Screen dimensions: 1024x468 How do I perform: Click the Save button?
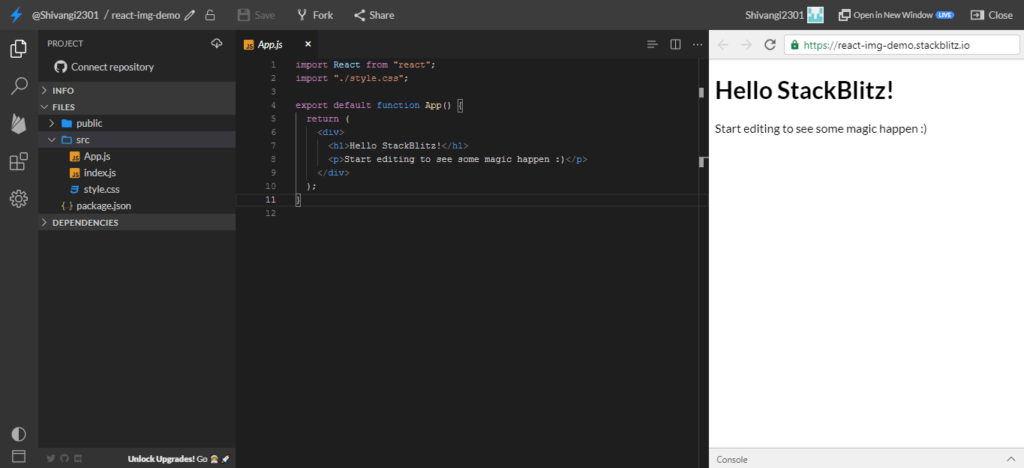pos(256,14)
